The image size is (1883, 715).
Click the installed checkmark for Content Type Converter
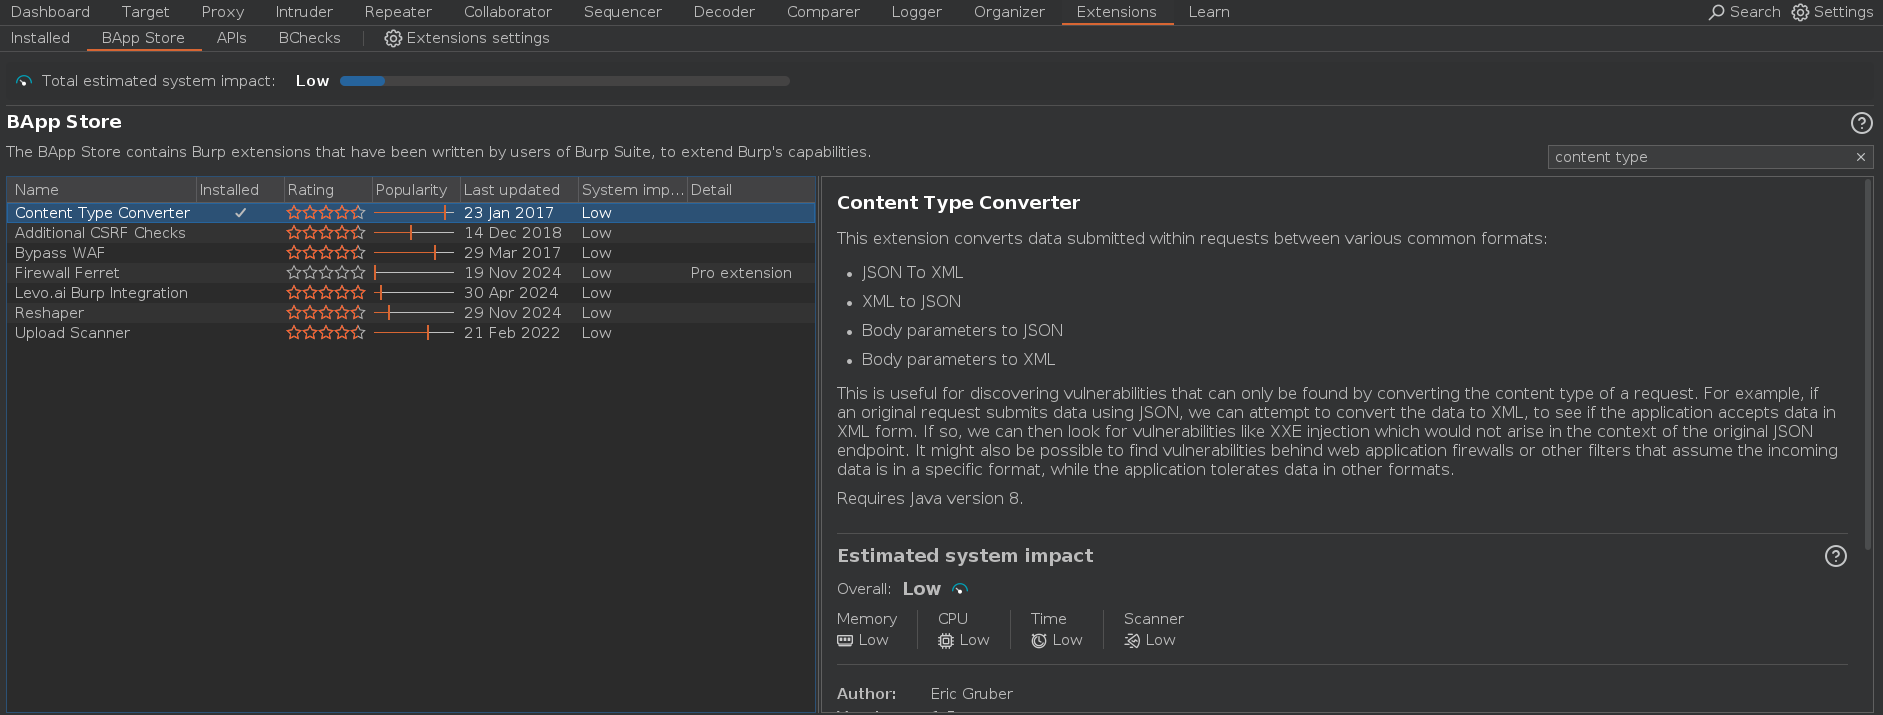click(241, 213)
